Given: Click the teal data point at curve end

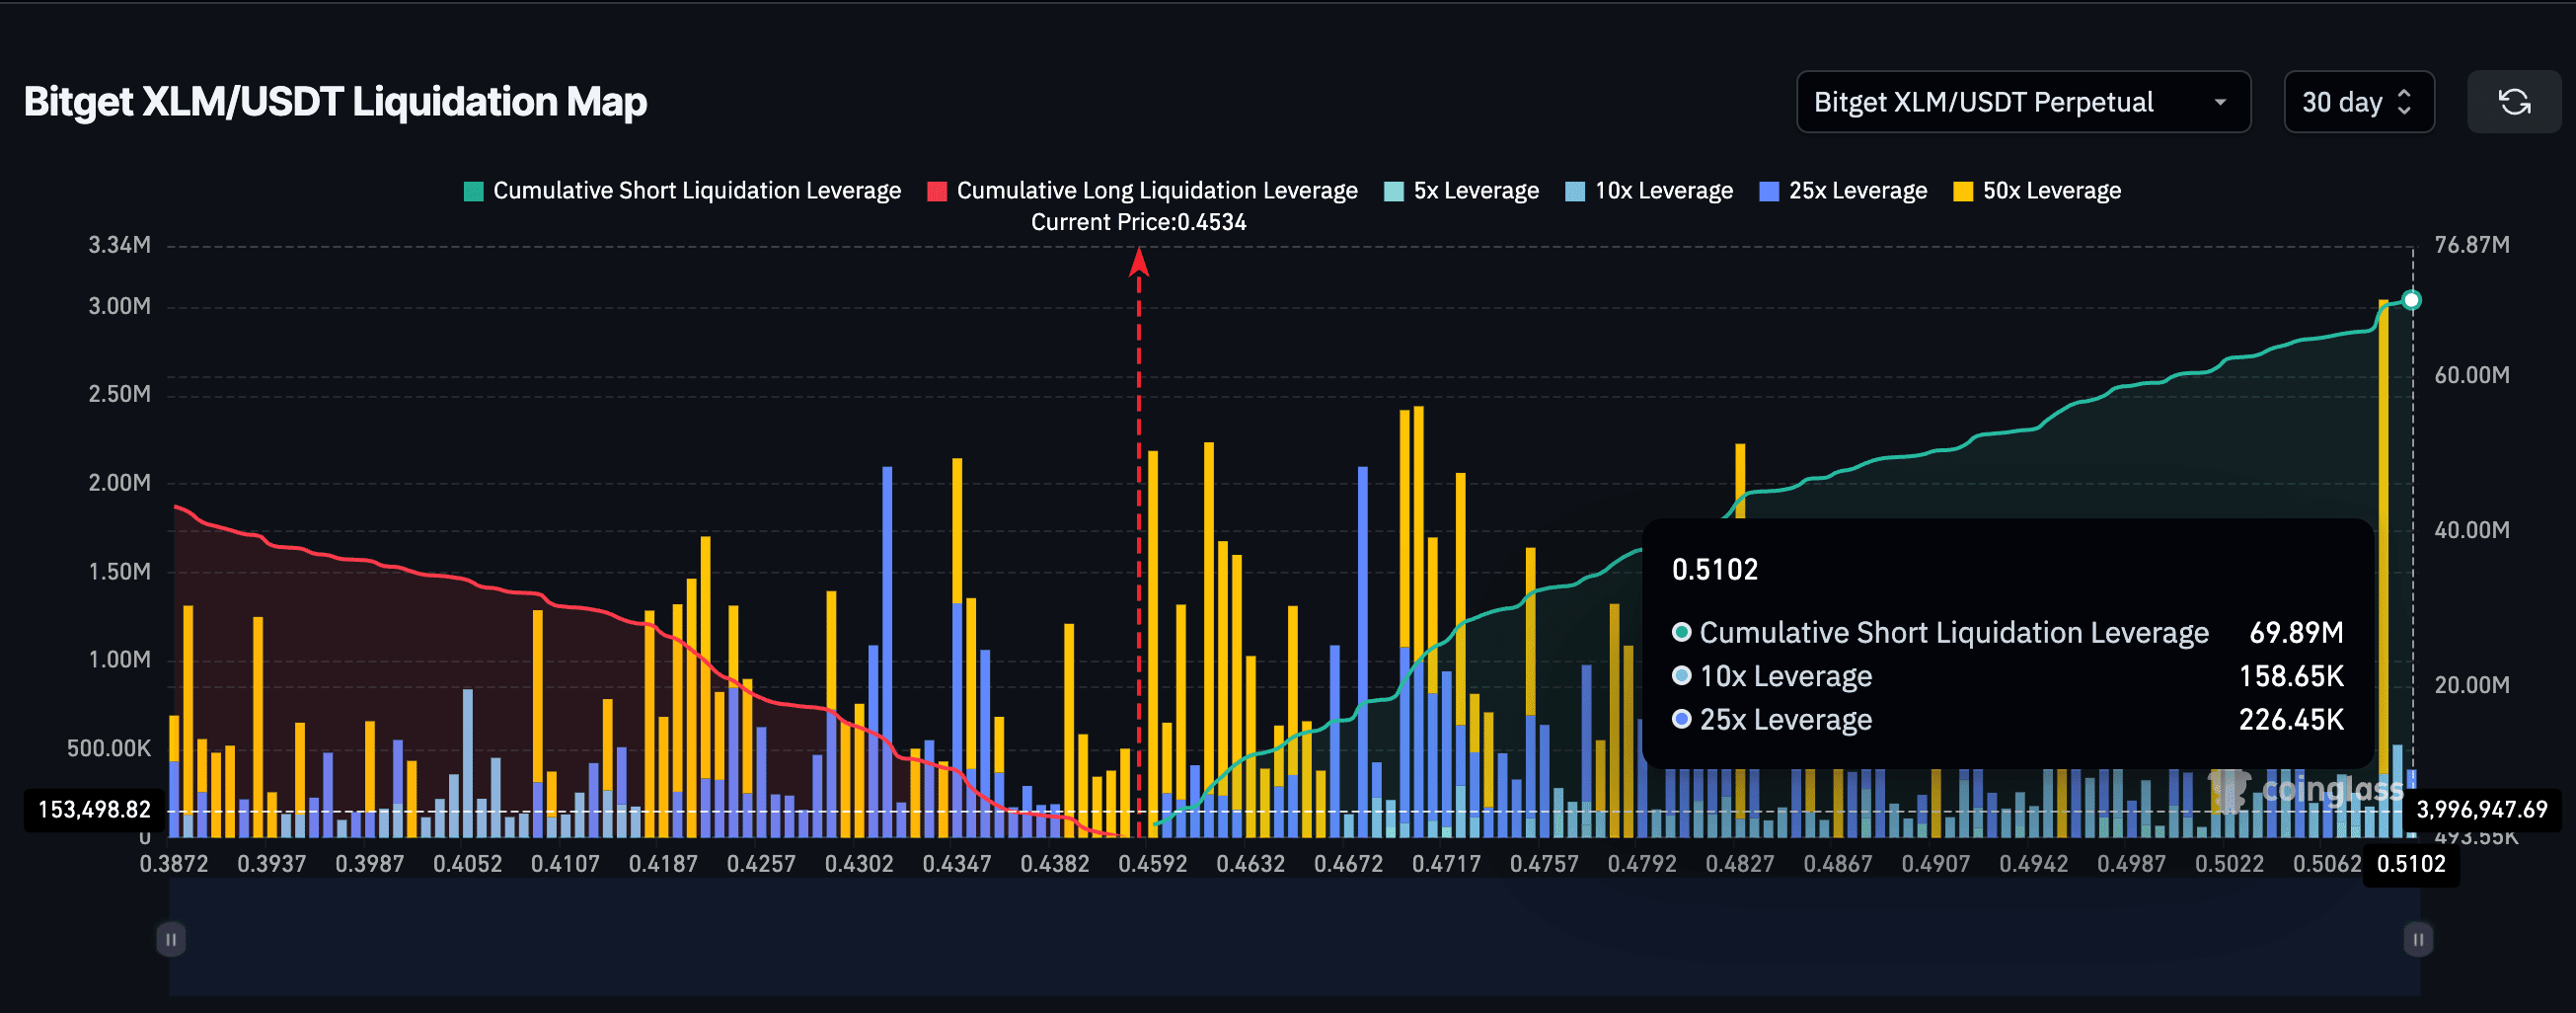Looking at the screenshot, I should pos(2412,300).
